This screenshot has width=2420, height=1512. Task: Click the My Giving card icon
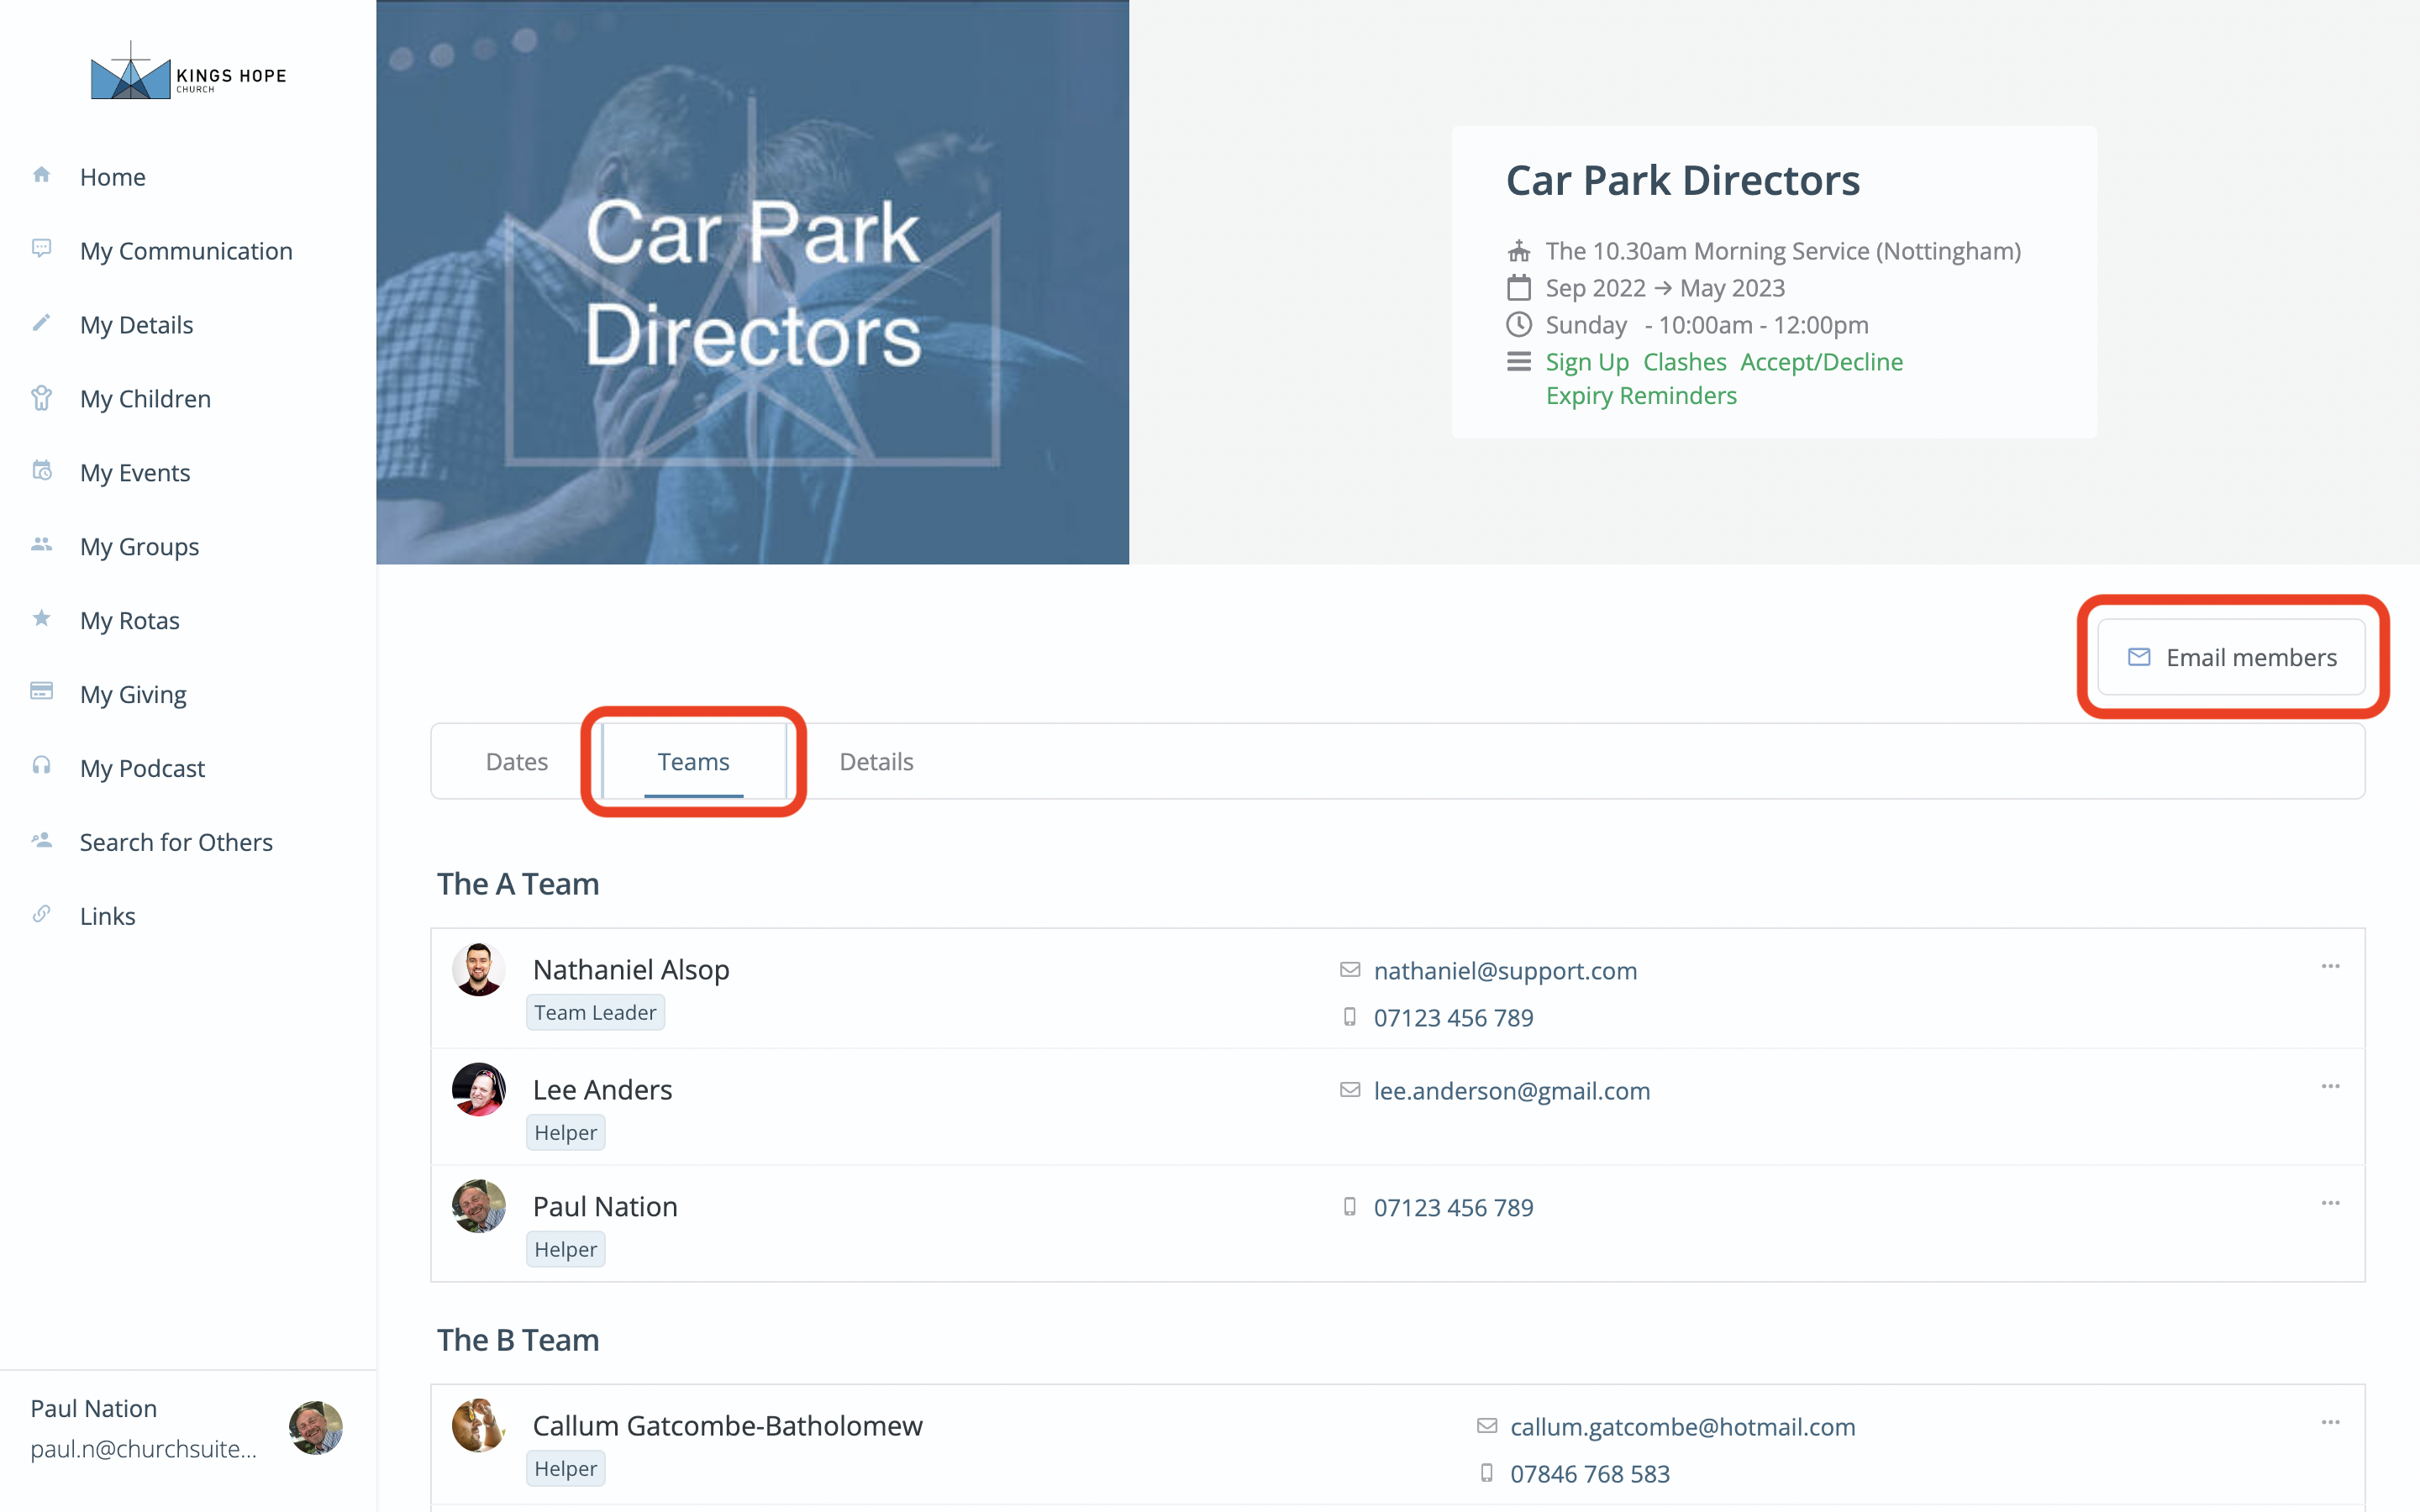click(41, 692)
